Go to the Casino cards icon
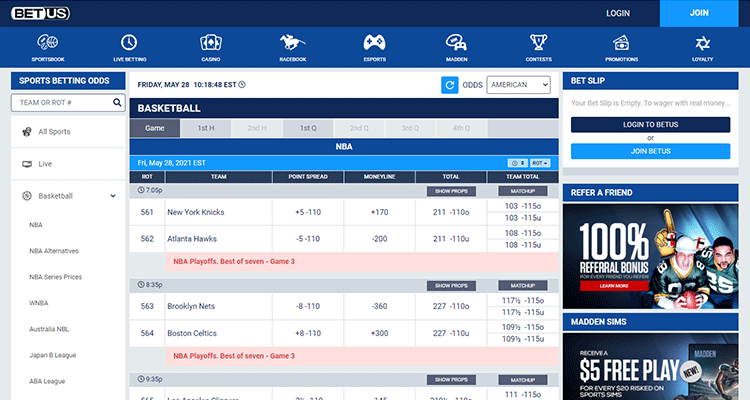This screenshot has height=400, width=750. point(211,43)
